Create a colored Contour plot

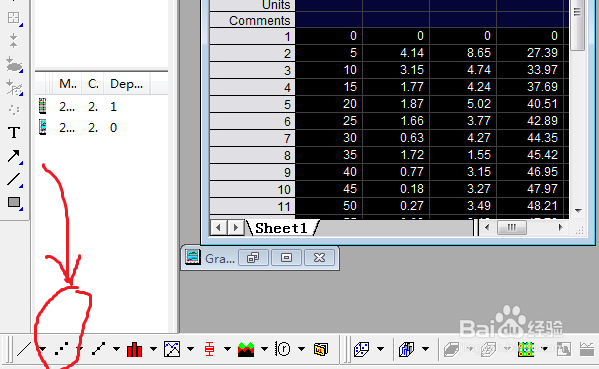526,349
